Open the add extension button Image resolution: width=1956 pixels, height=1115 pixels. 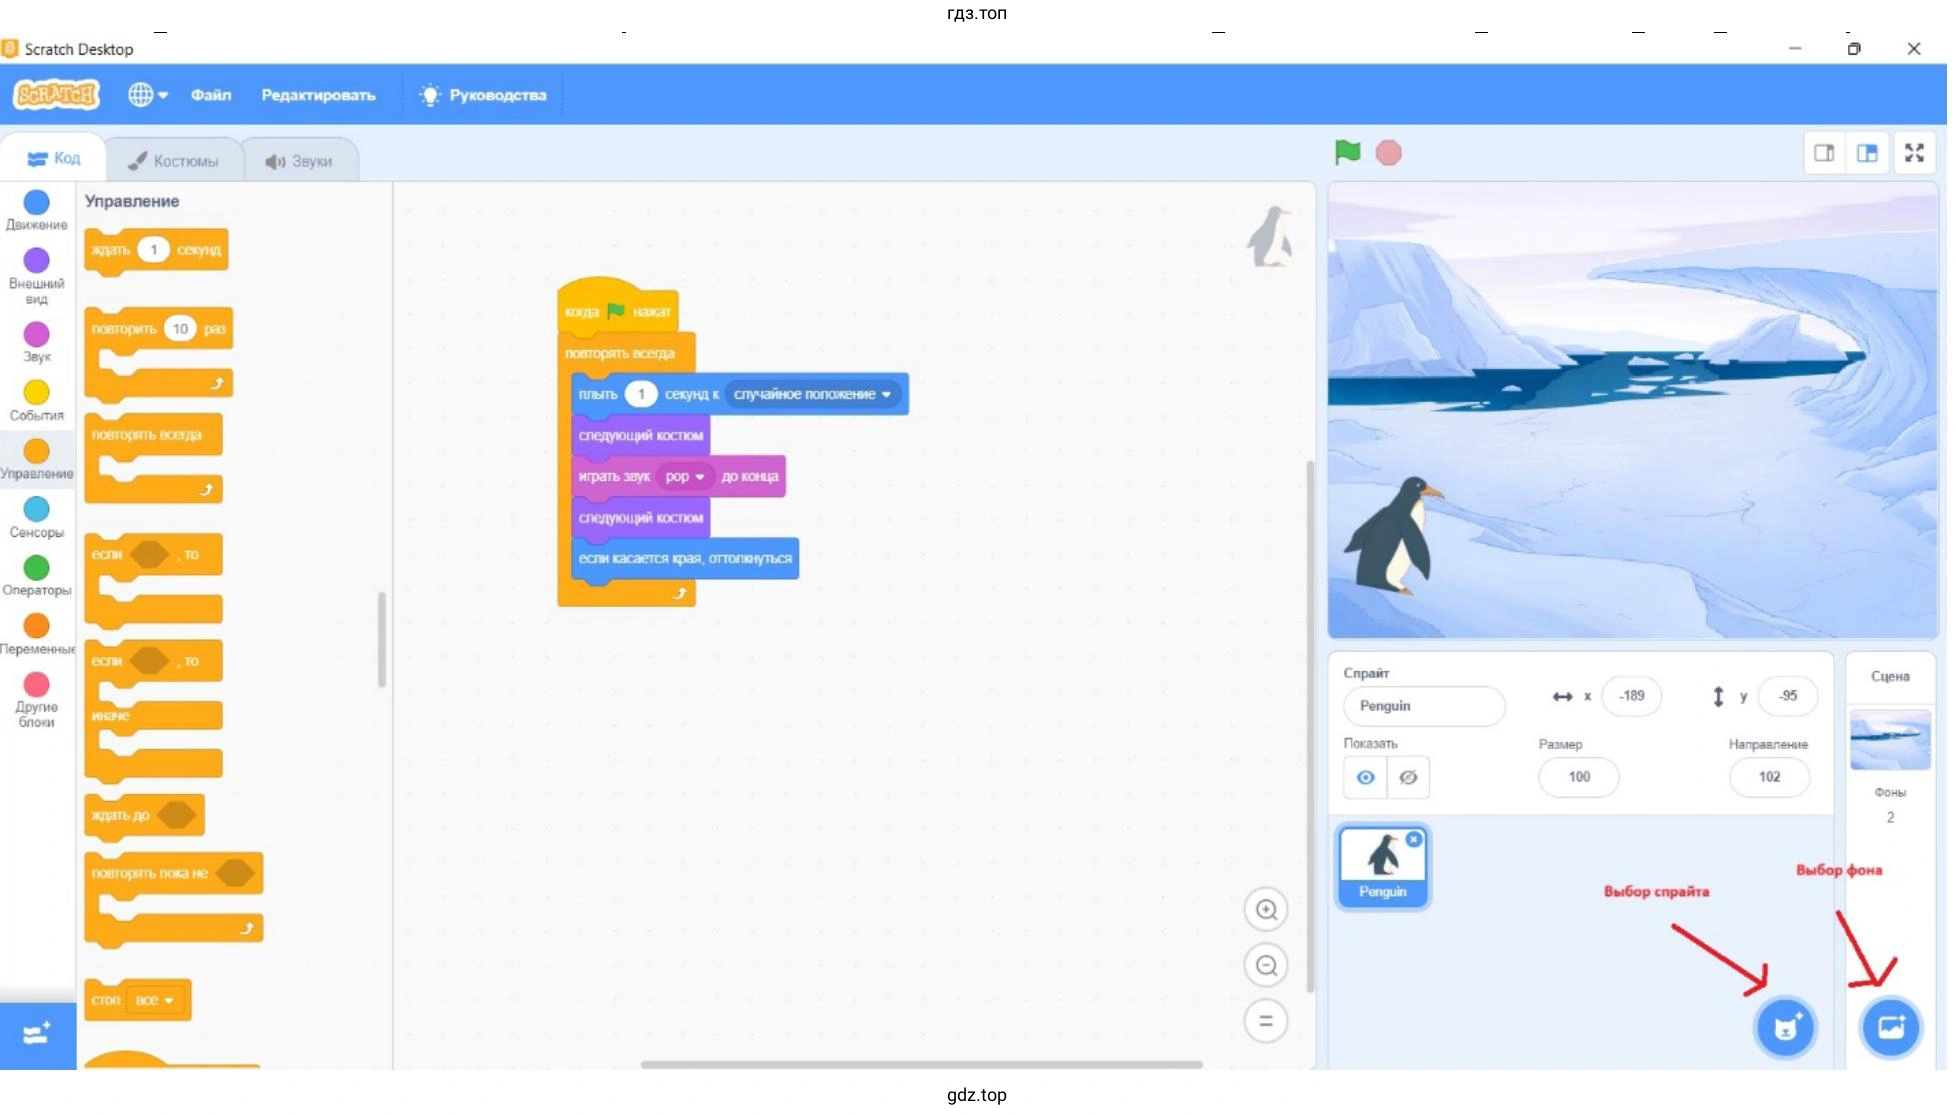pyautogui.click(x=37, y=1034)
